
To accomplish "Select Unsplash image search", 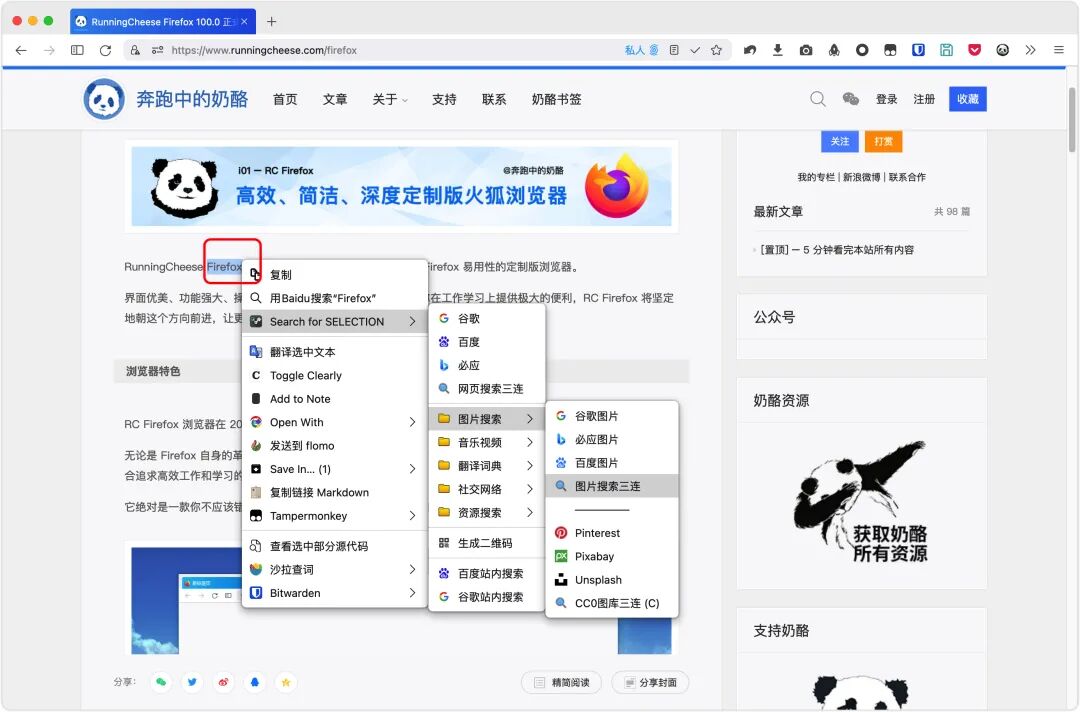I will (612, 580).
